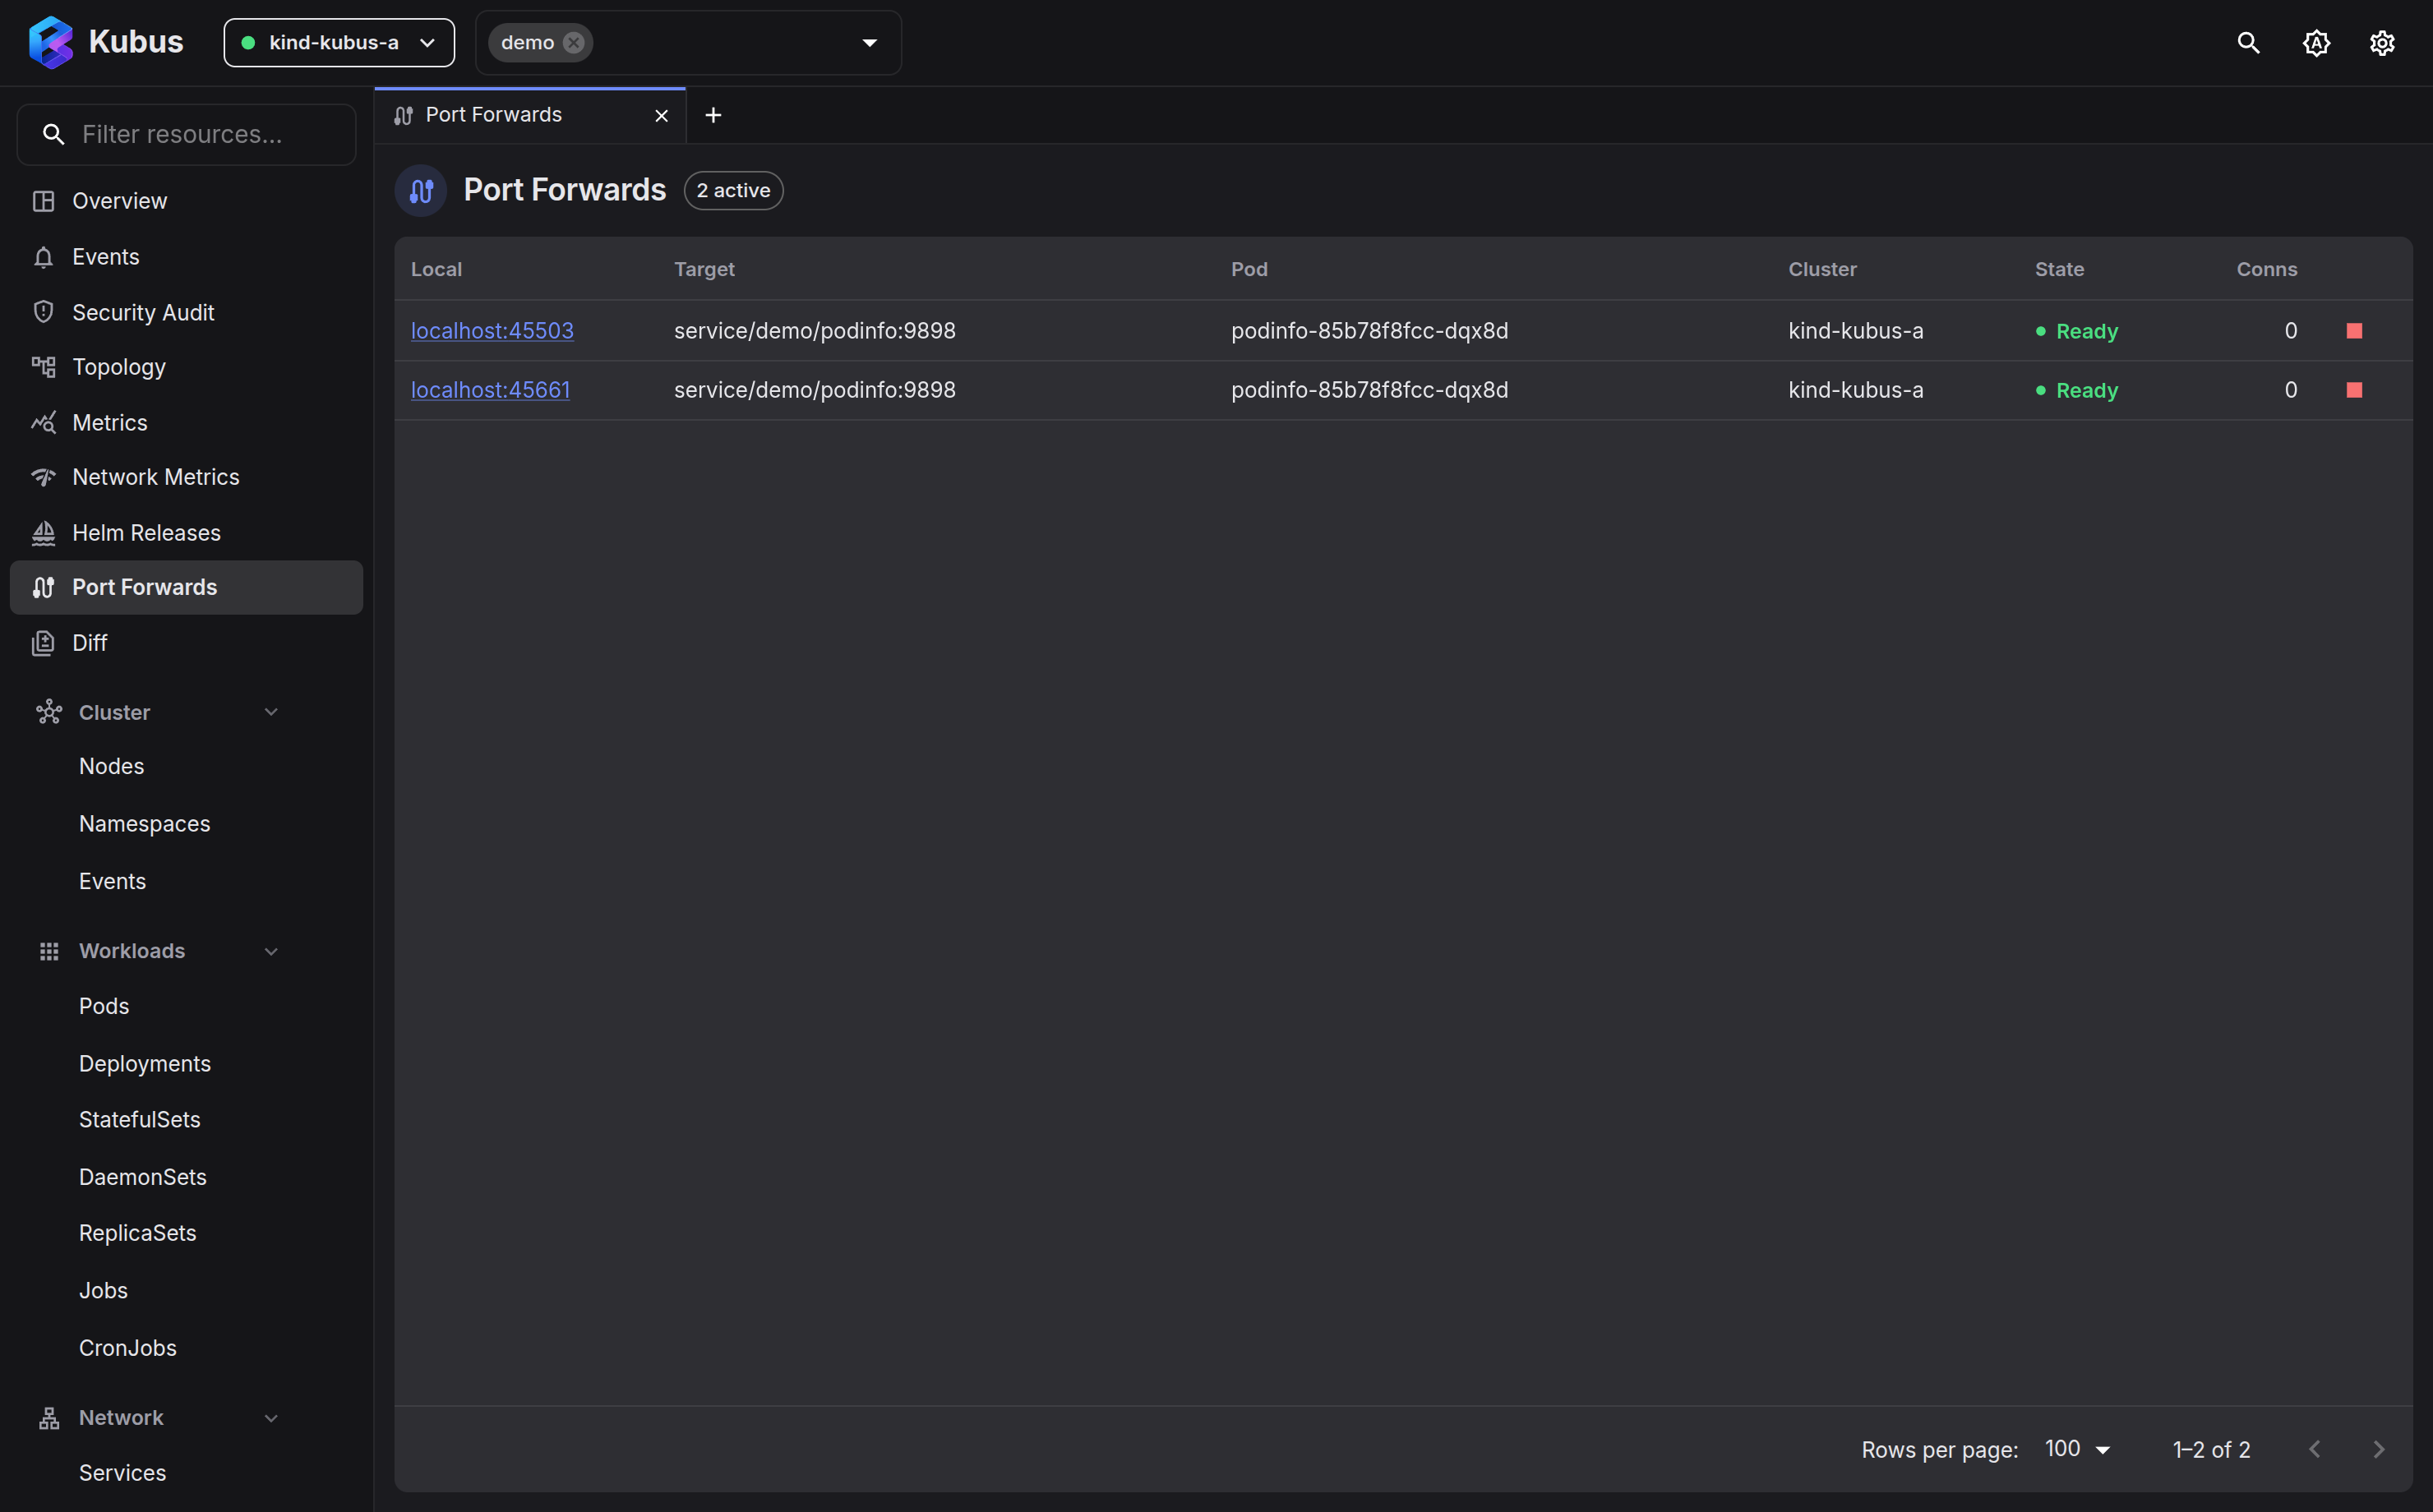Open the localhost:45503 link
Image resolution: width=2433 pixels, height=1512 pixels.
tap(492, 331)
